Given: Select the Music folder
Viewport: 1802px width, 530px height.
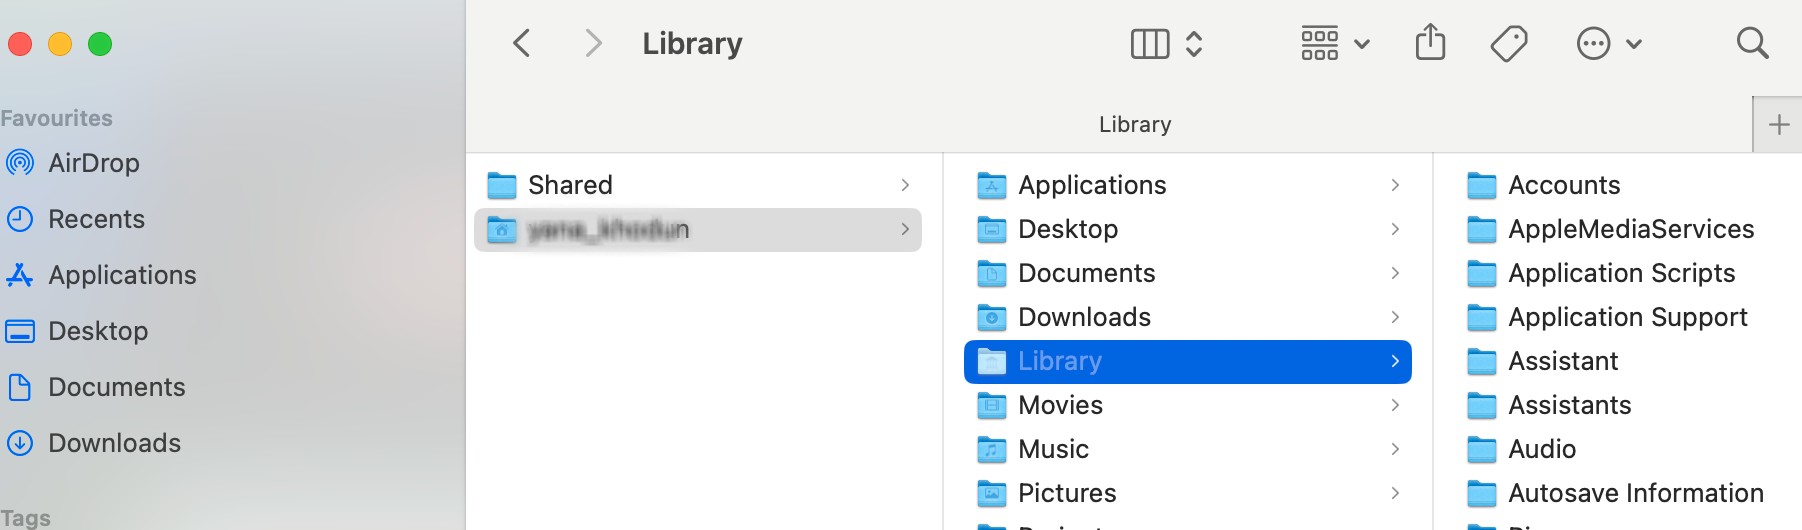Looking at the screenshot, I should point(1188,449).
